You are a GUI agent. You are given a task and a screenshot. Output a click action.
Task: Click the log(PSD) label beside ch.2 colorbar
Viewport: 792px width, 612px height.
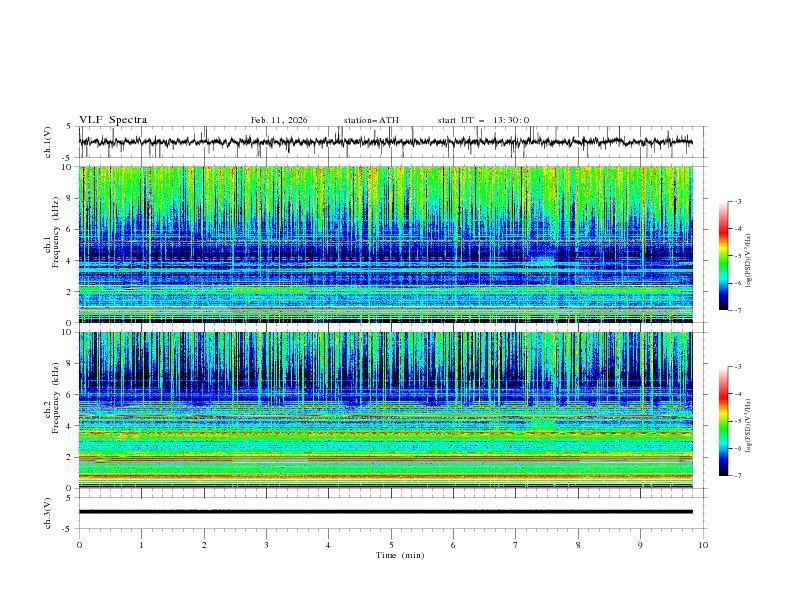(x=748, y=426)
